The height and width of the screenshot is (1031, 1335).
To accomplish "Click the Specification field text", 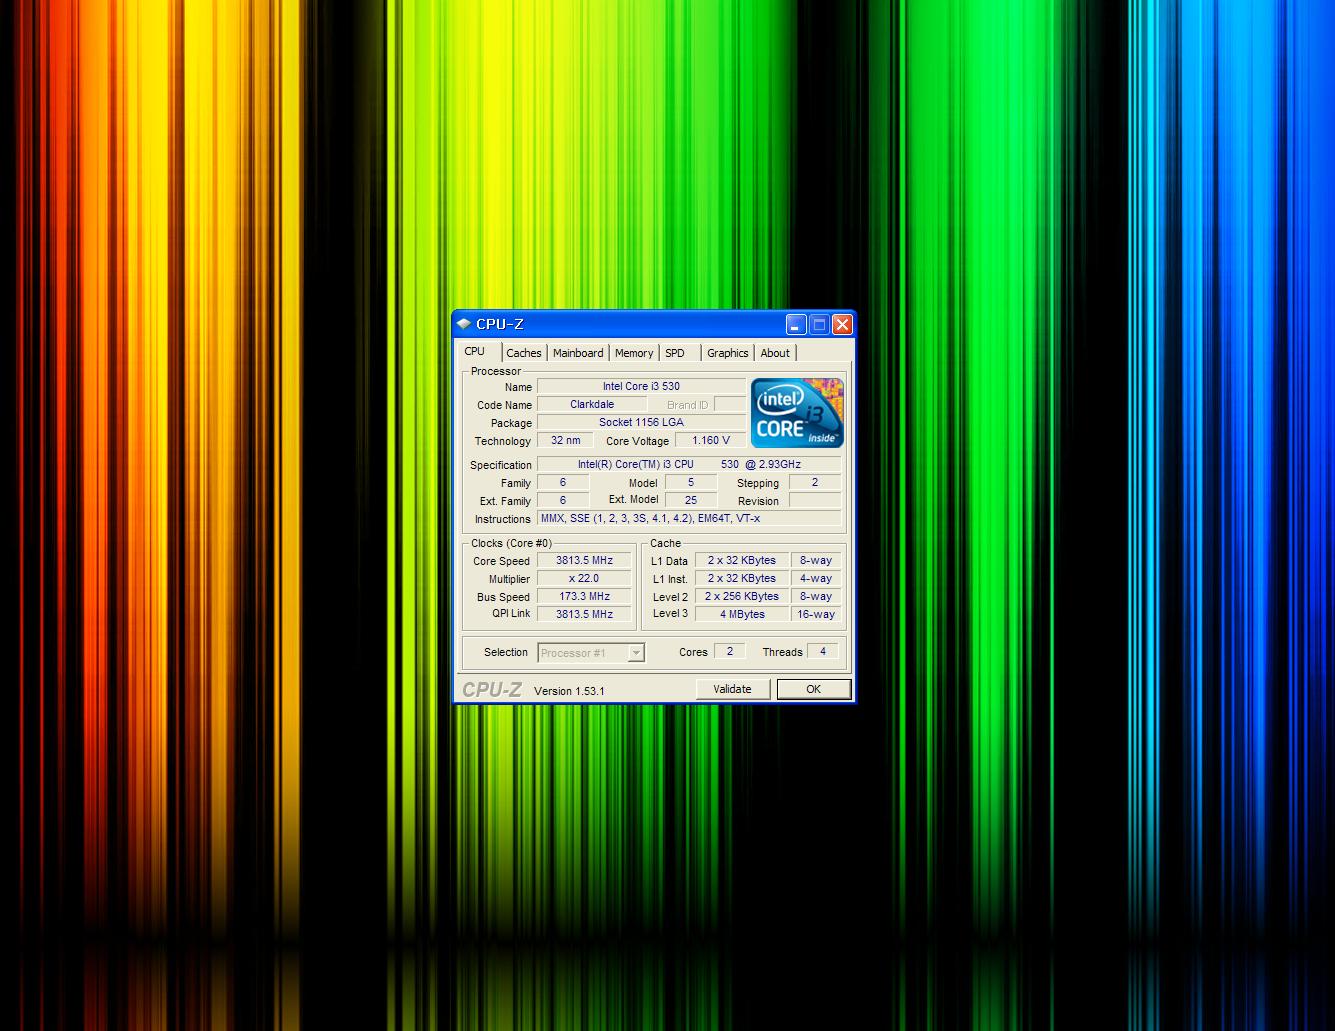I will [689, 464].
